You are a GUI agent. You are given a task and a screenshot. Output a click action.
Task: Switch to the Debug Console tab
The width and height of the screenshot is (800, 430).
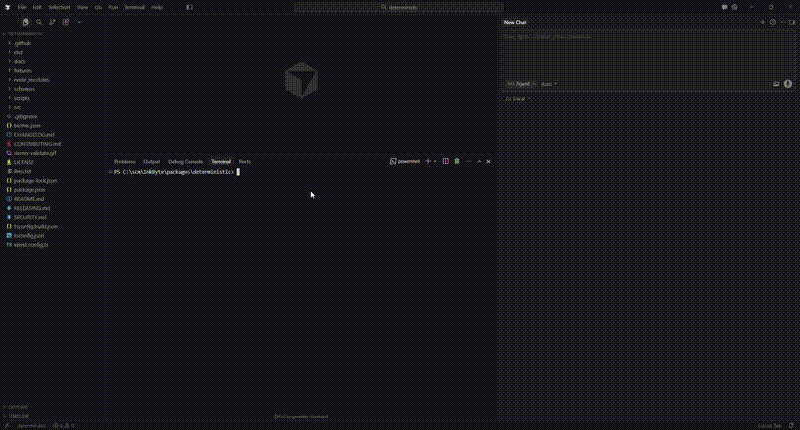185,162
